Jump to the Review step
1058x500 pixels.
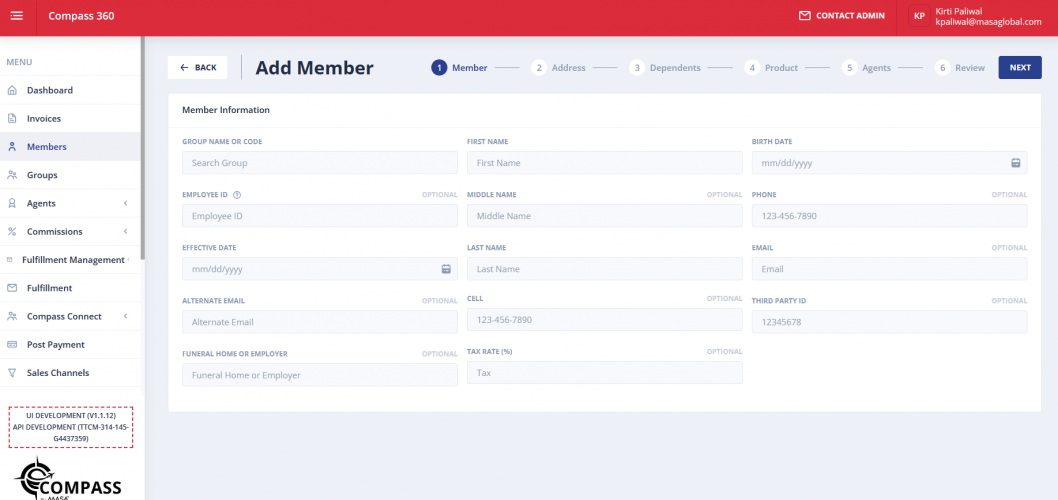pyautogui.click(x=960, y=68)
